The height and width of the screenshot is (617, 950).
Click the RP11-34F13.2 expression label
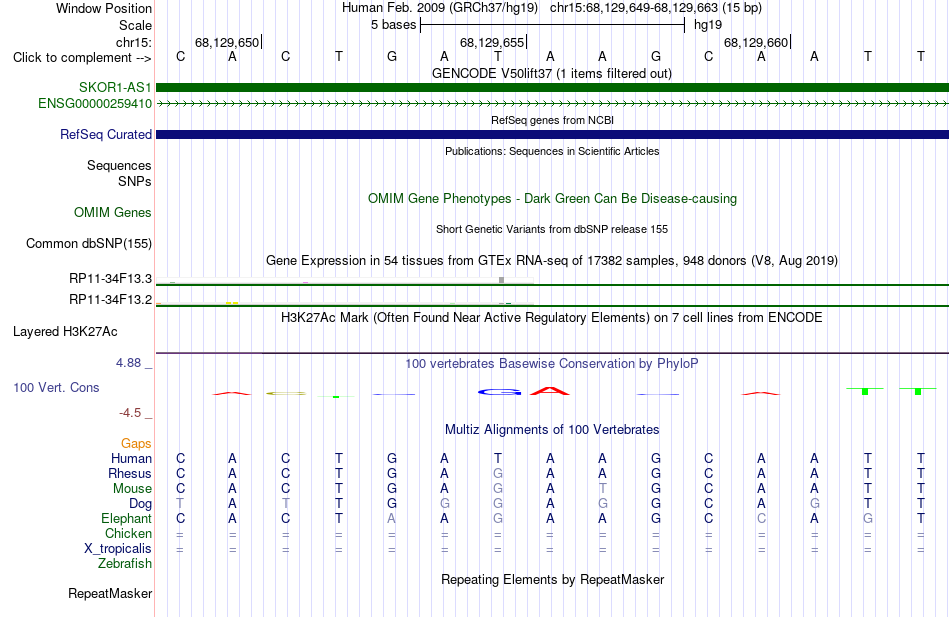pos(110,299)
